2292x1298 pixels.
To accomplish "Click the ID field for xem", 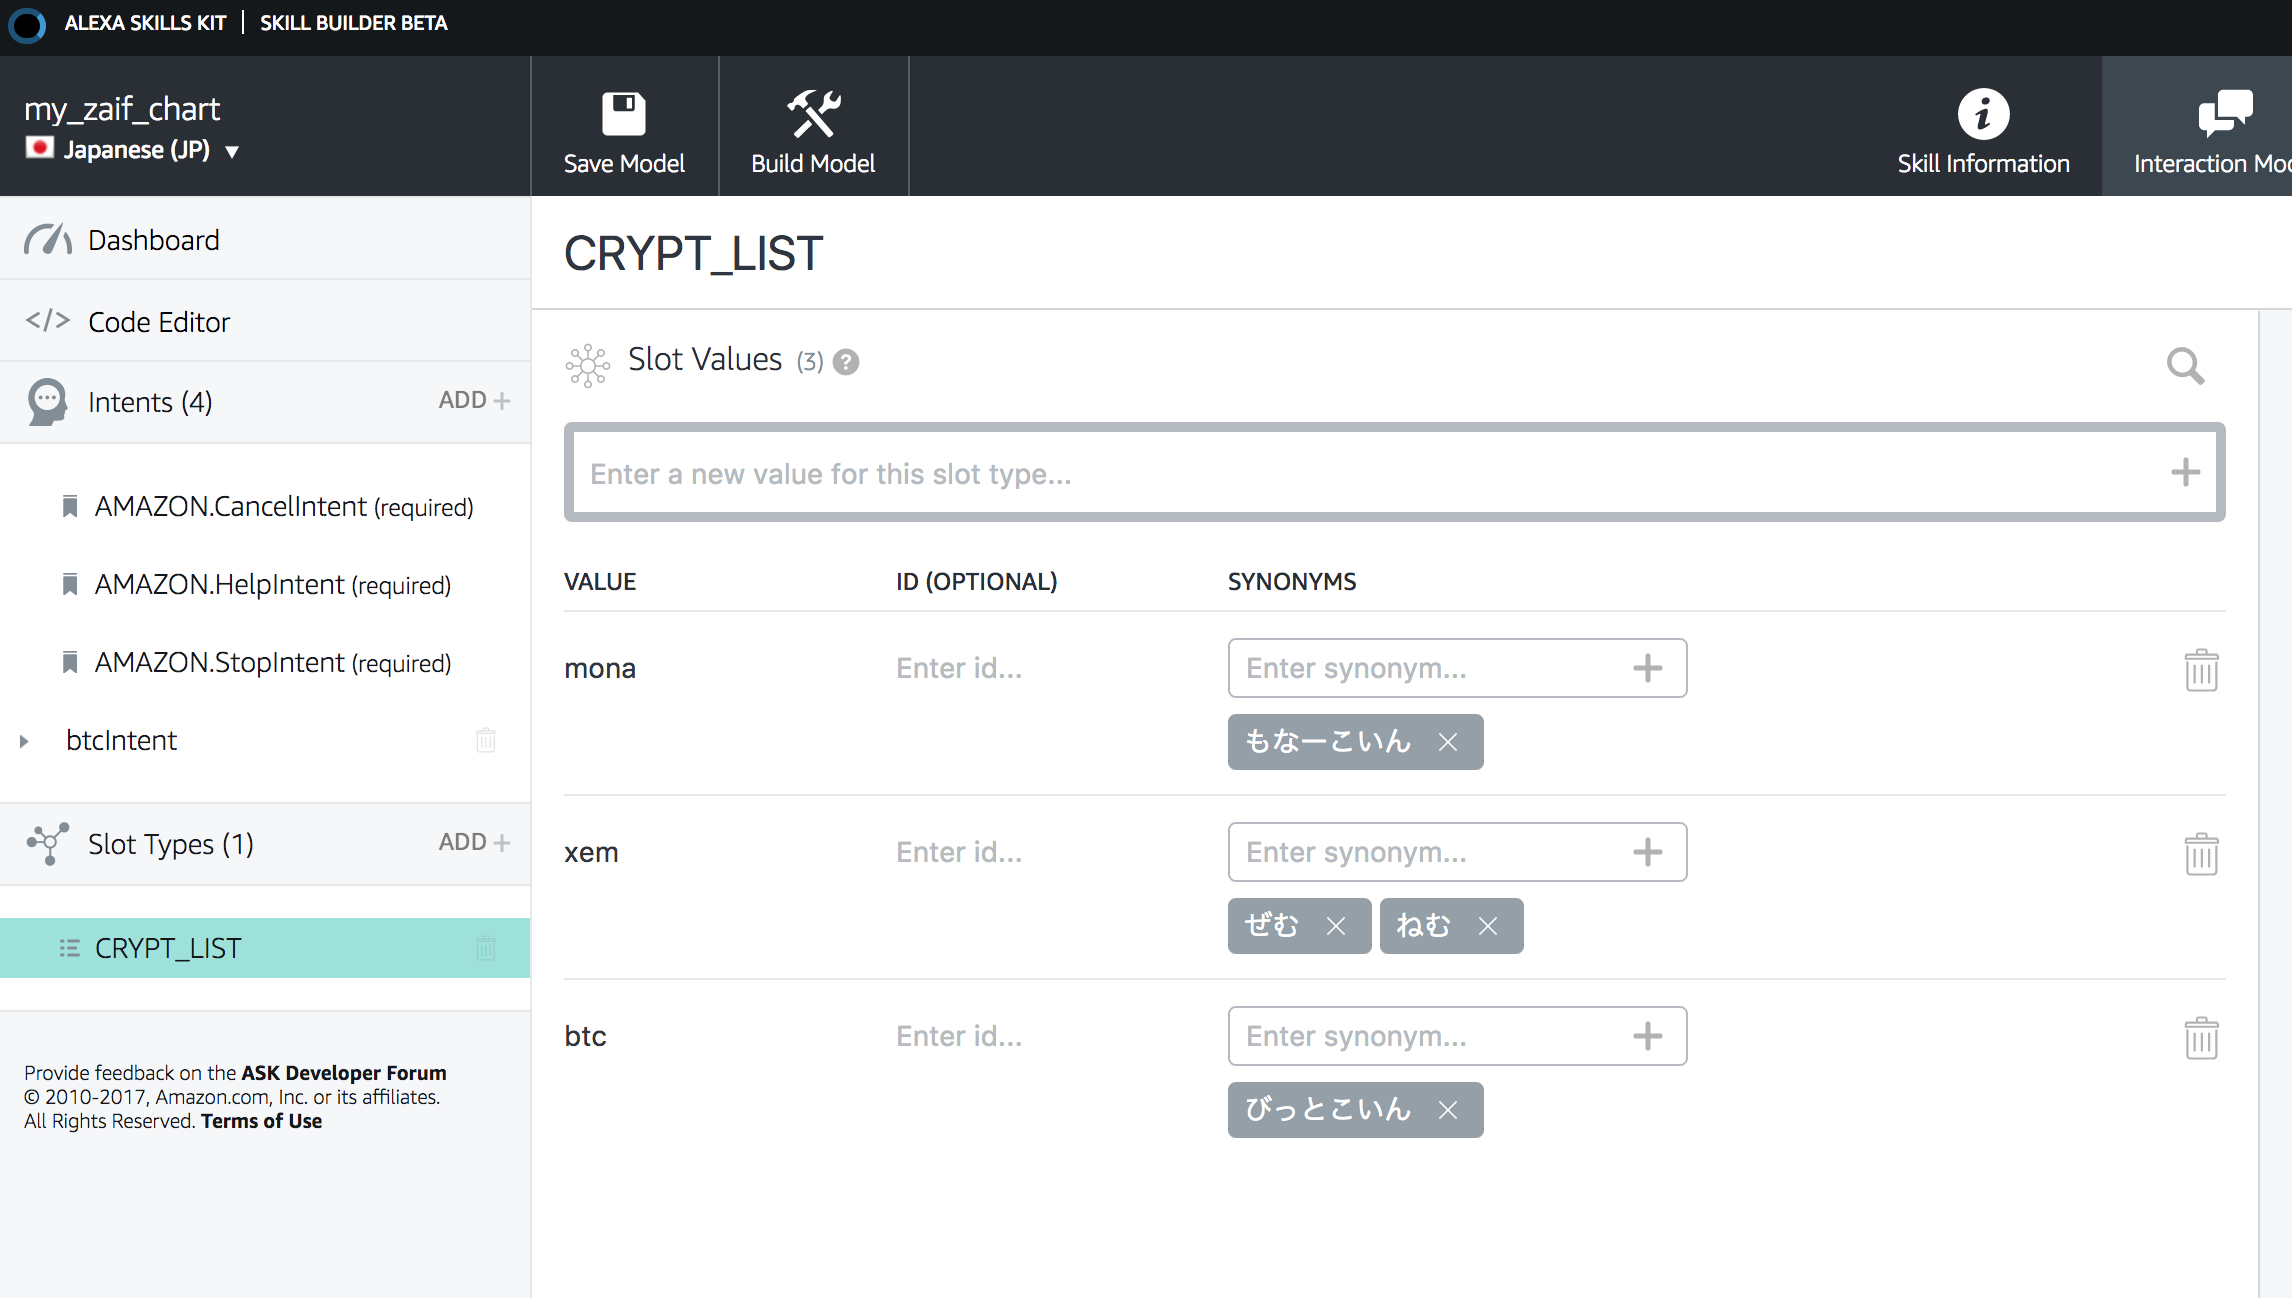I will (x=959, y=852).
